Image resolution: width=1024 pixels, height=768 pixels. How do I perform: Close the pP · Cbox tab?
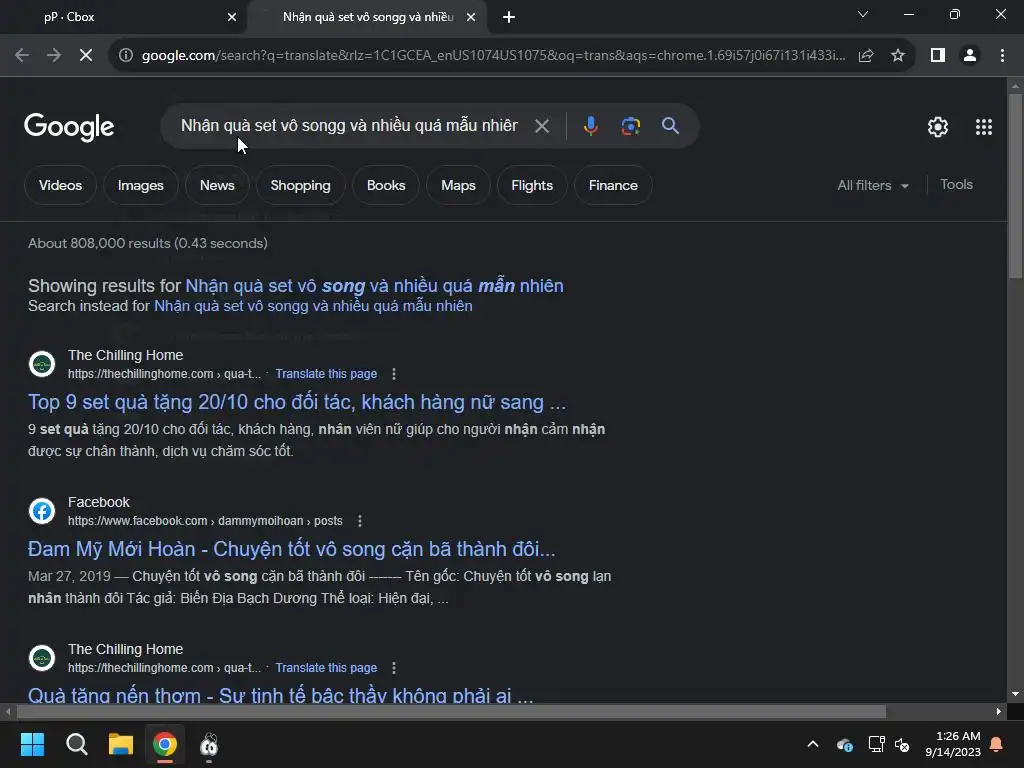point(232,17)
